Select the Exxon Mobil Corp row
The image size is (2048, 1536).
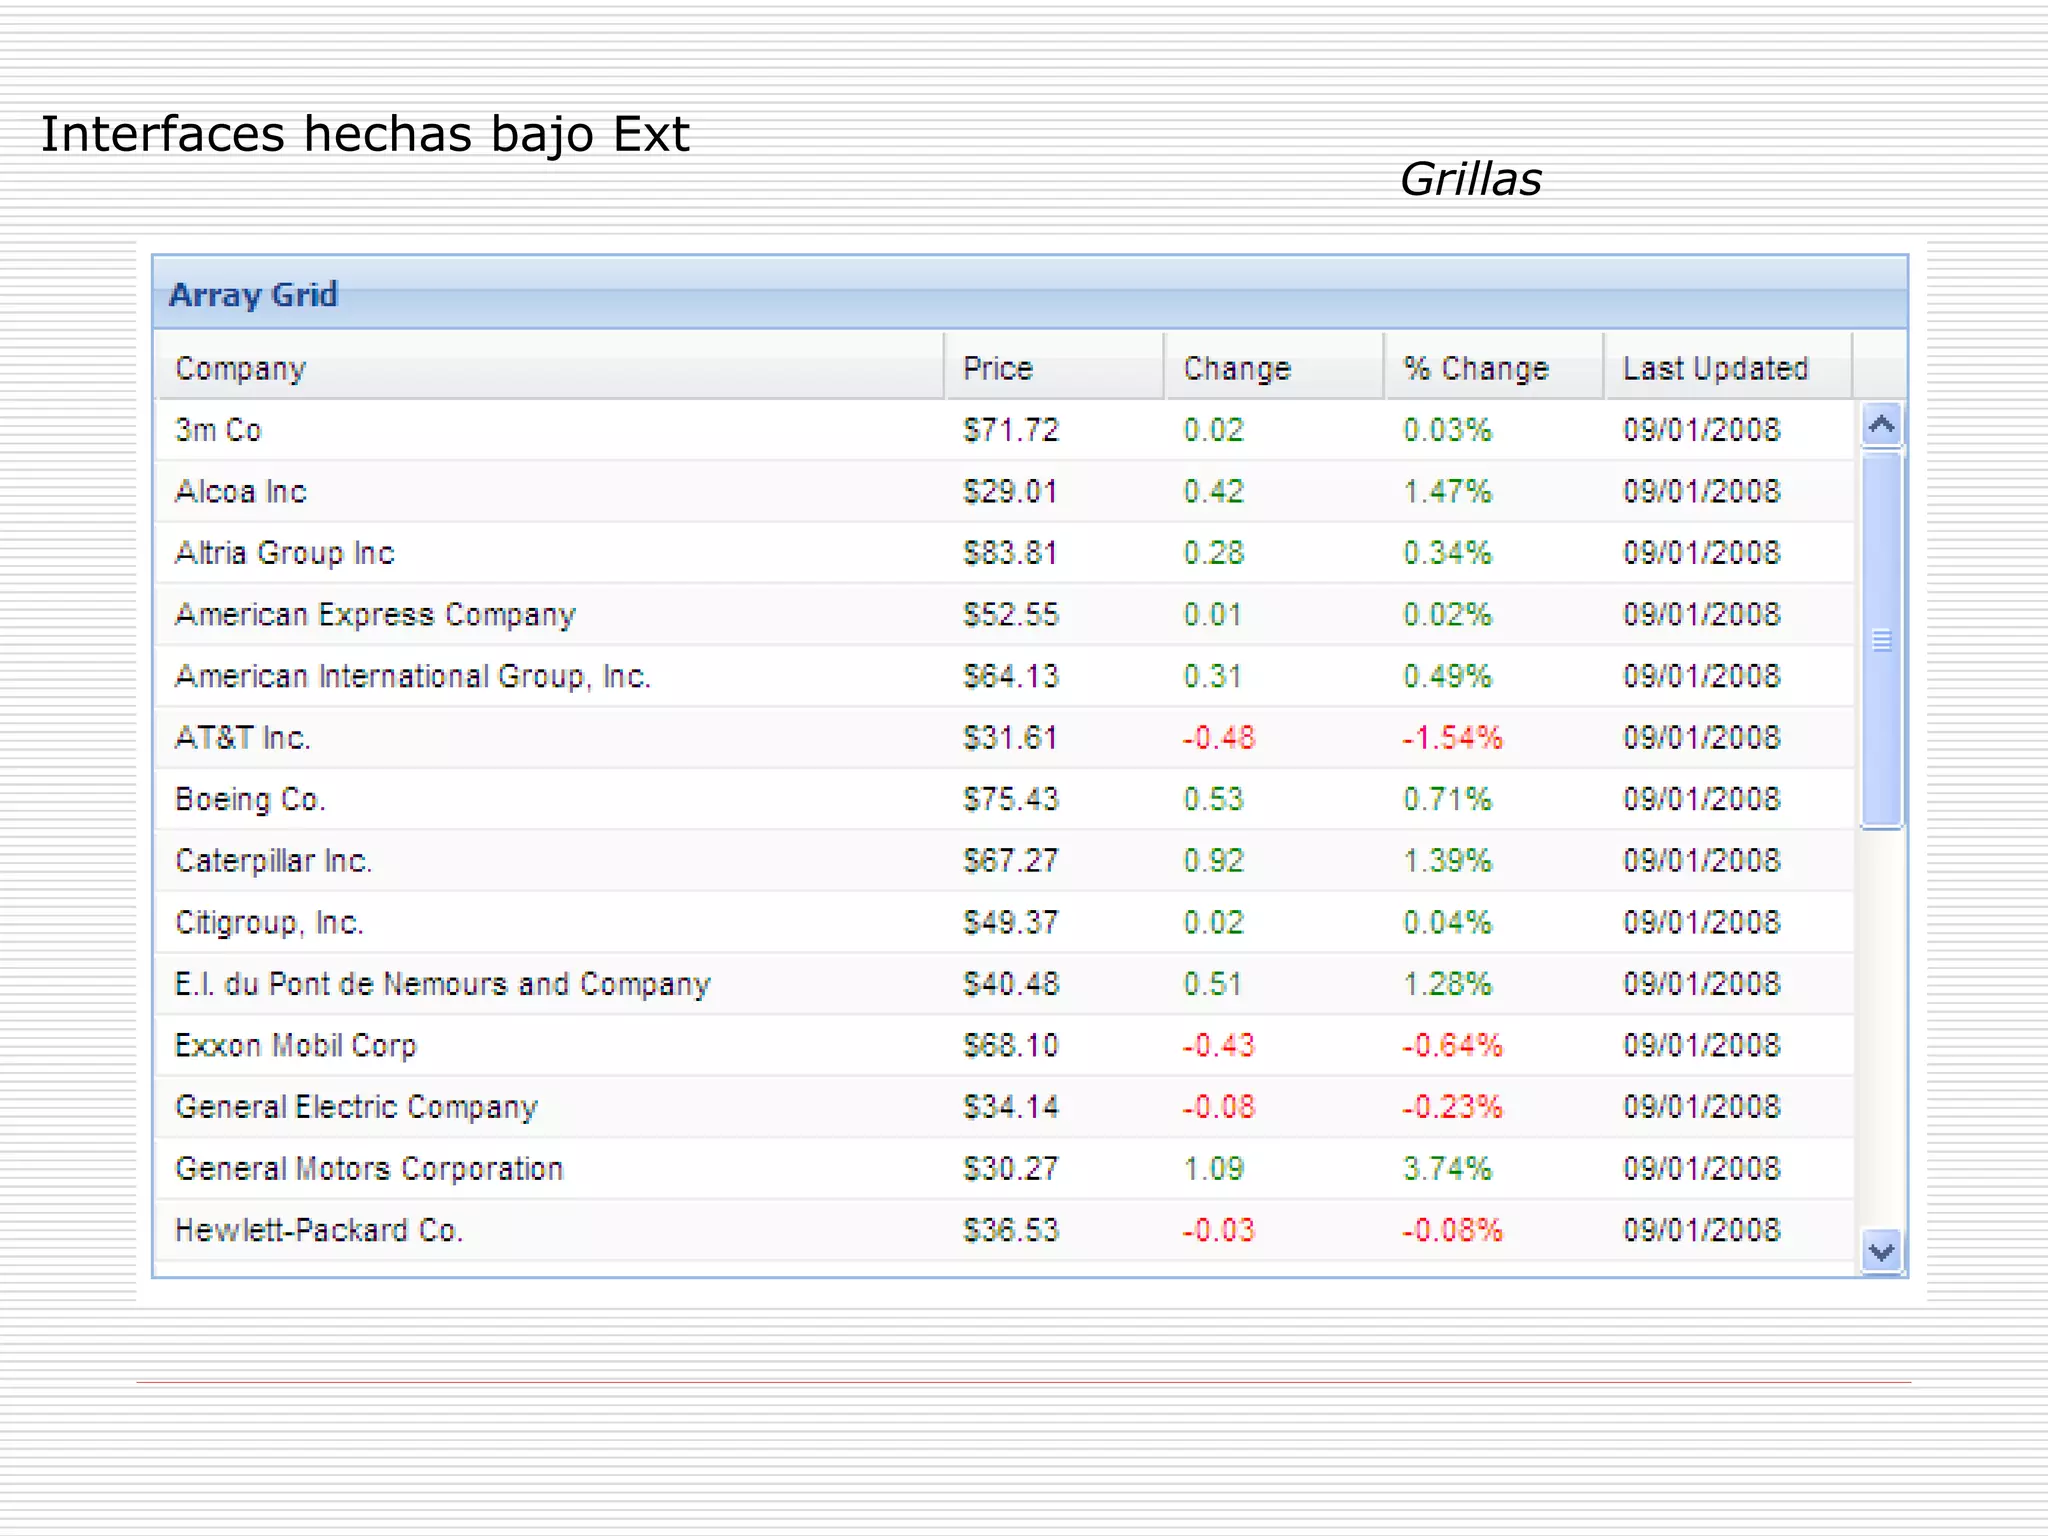[x=1005, y=1045]
